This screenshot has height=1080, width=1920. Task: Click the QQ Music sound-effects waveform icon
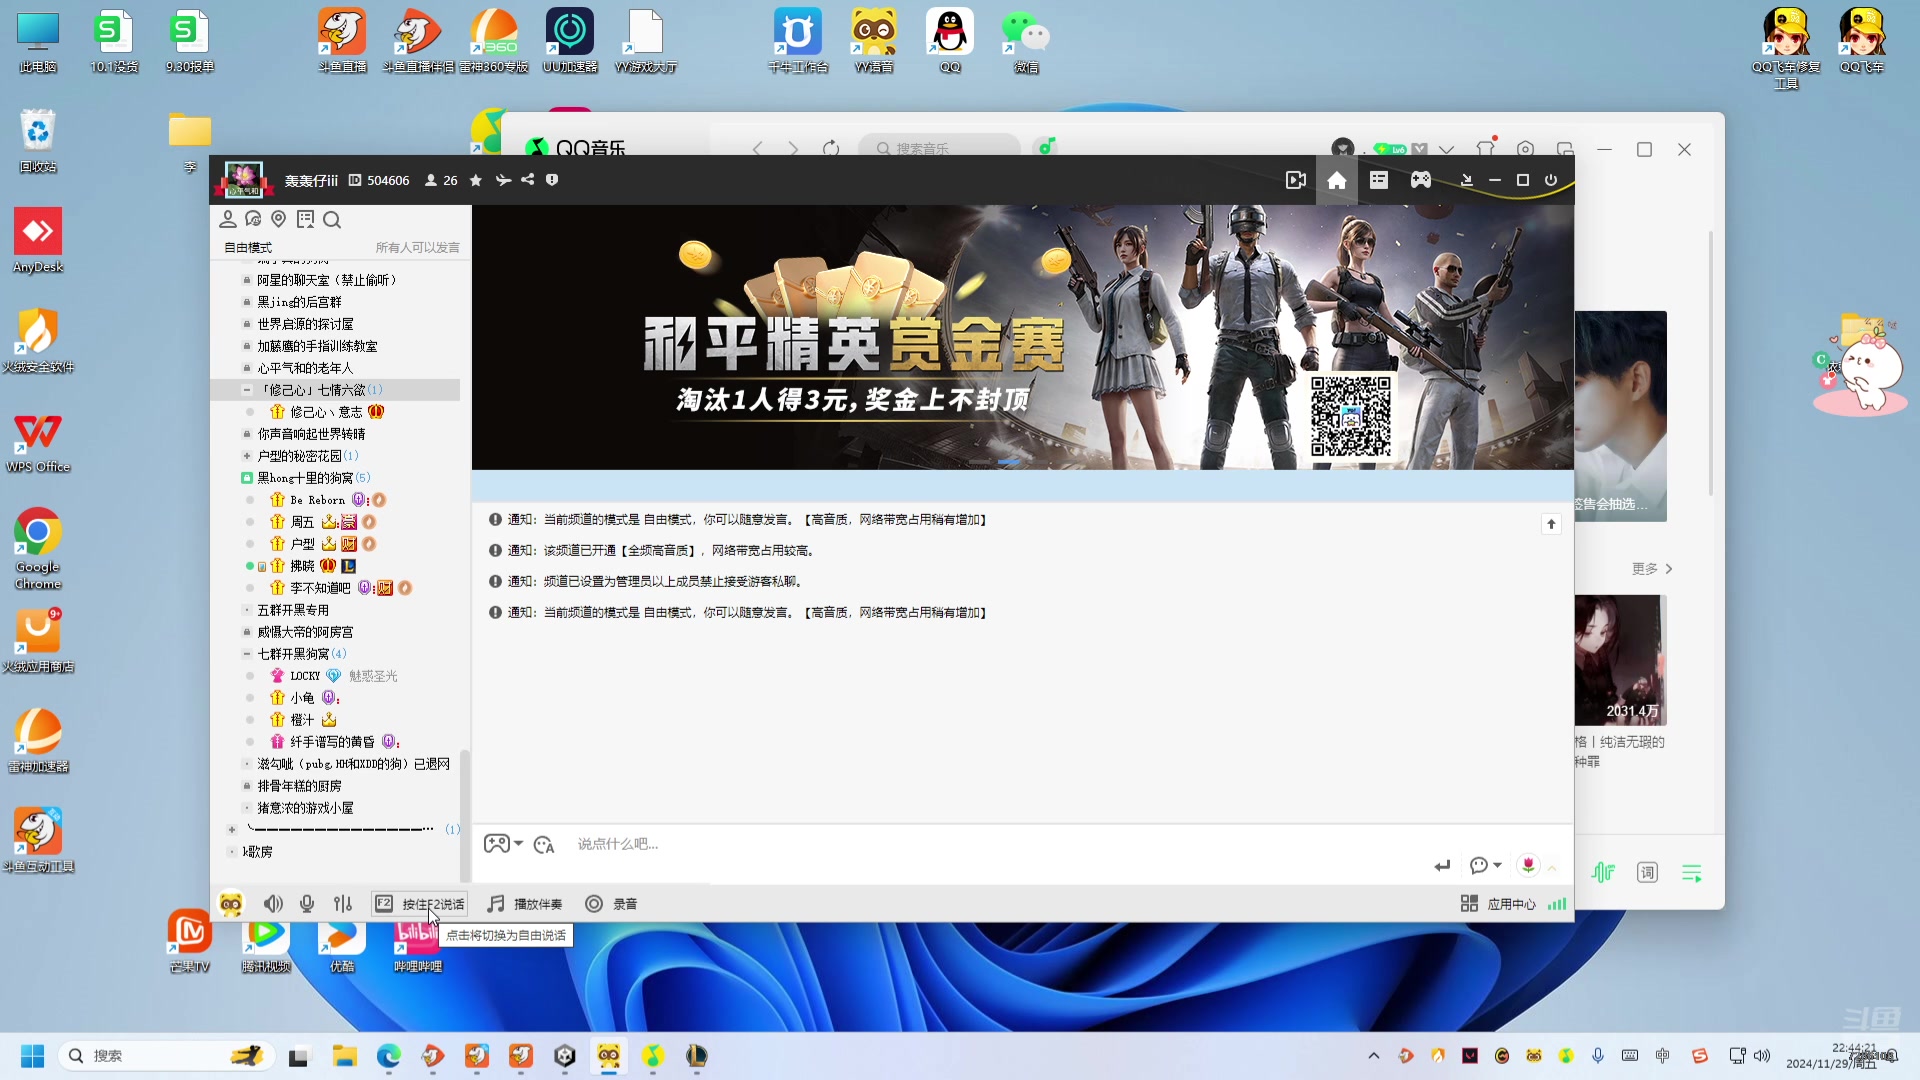[1603, 873]
